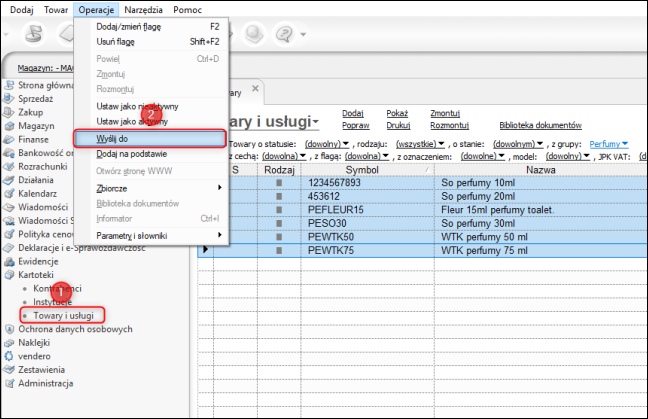
Task: Click the Pokaż link
Action: pos(397,113)
